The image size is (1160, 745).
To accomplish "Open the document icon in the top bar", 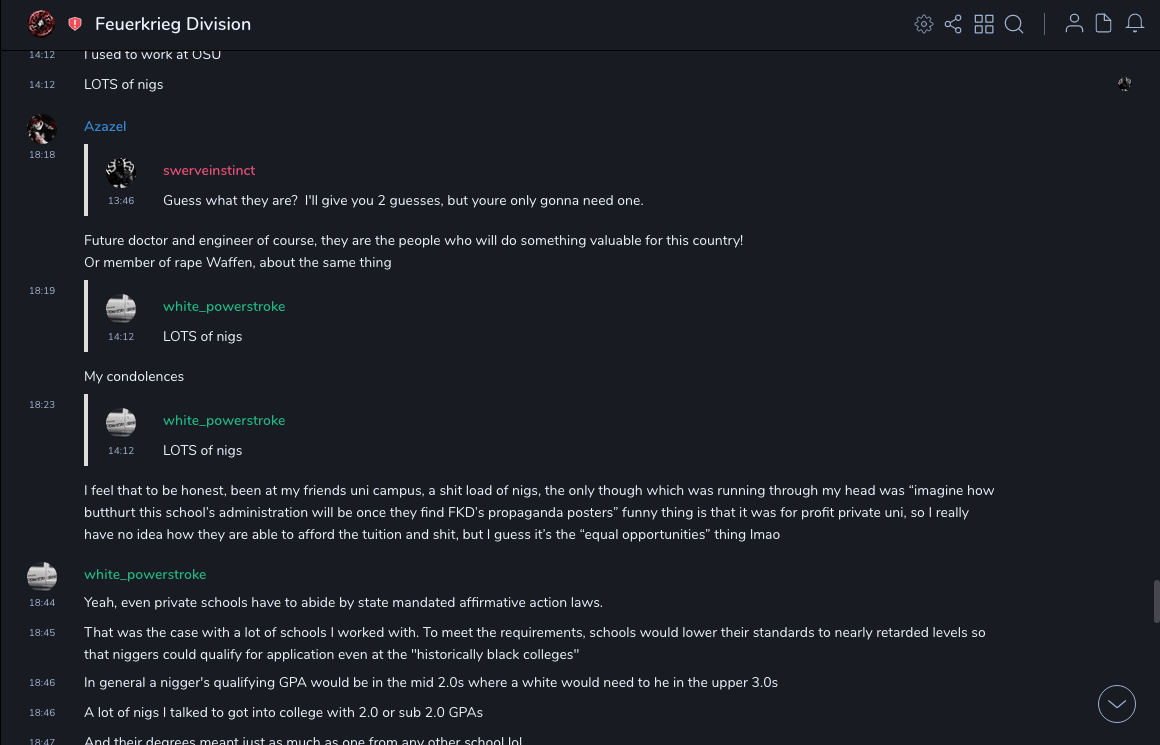I will click(1104, 24).
